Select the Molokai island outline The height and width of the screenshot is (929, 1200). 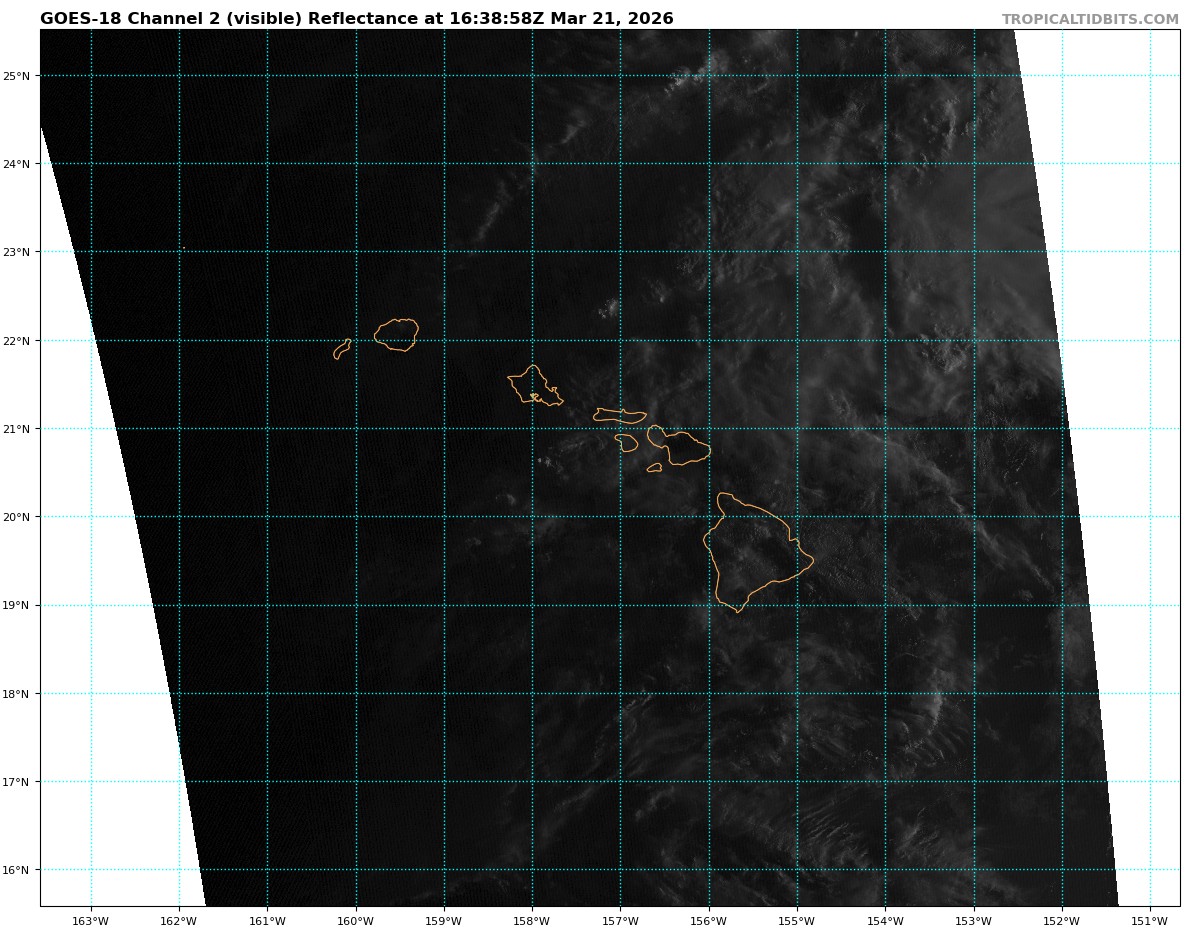pos(619,415)
